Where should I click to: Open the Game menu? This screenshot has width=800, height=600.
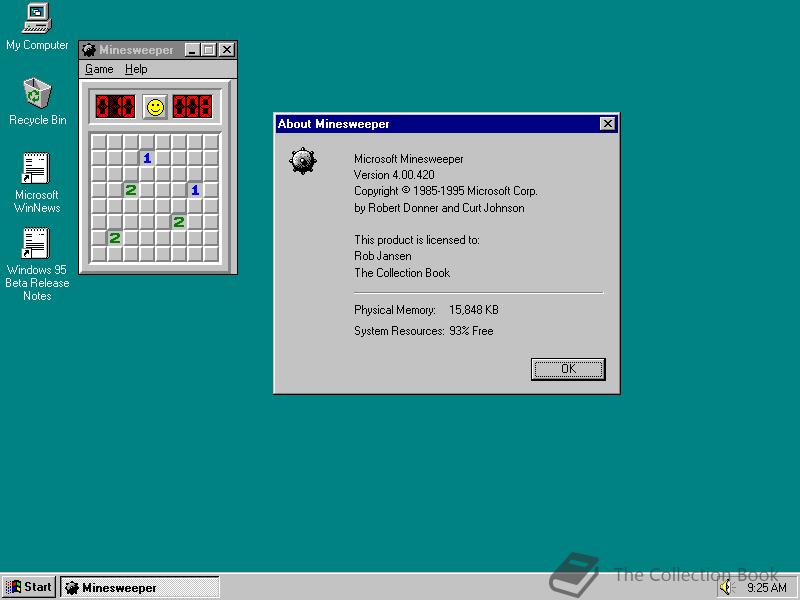click(x=98, y=69)
